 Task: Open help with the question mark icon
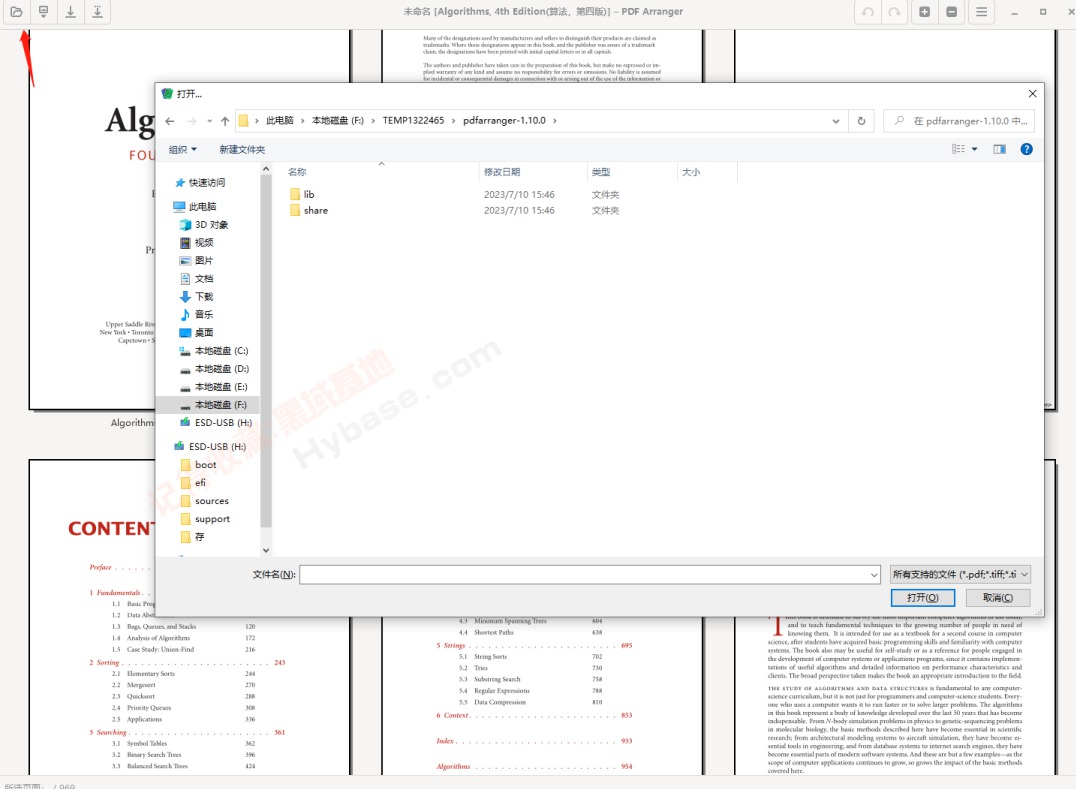[1026, 150]
